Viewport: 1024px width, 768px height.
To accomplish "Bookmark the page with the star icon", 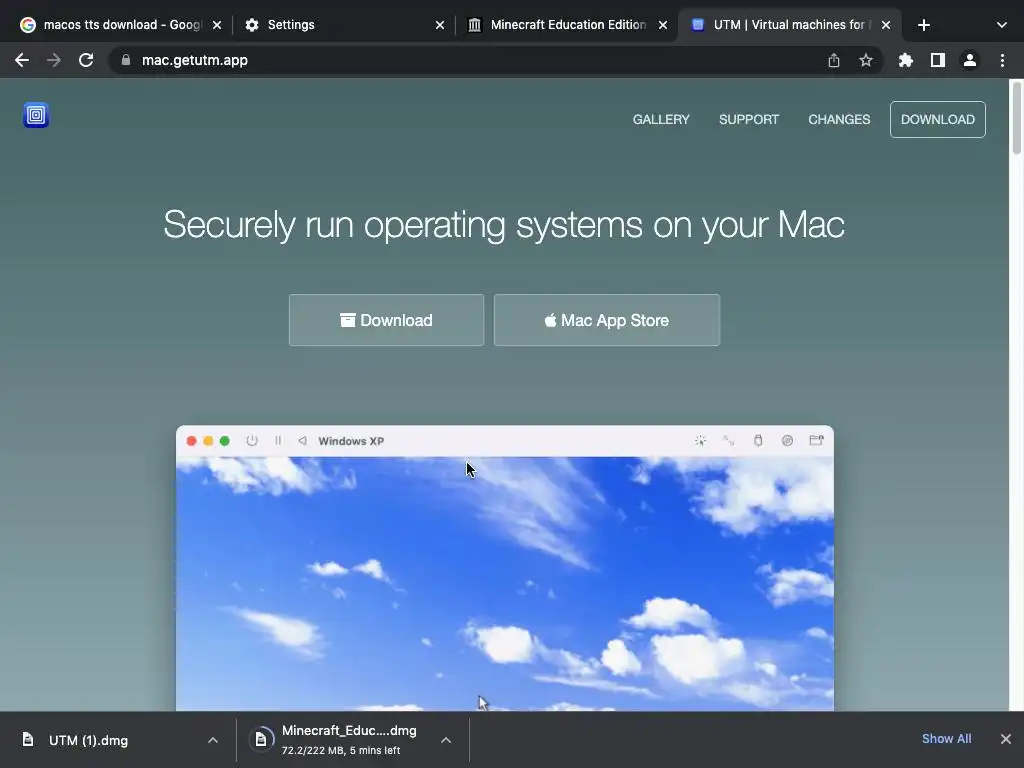I will pos(865,60).
